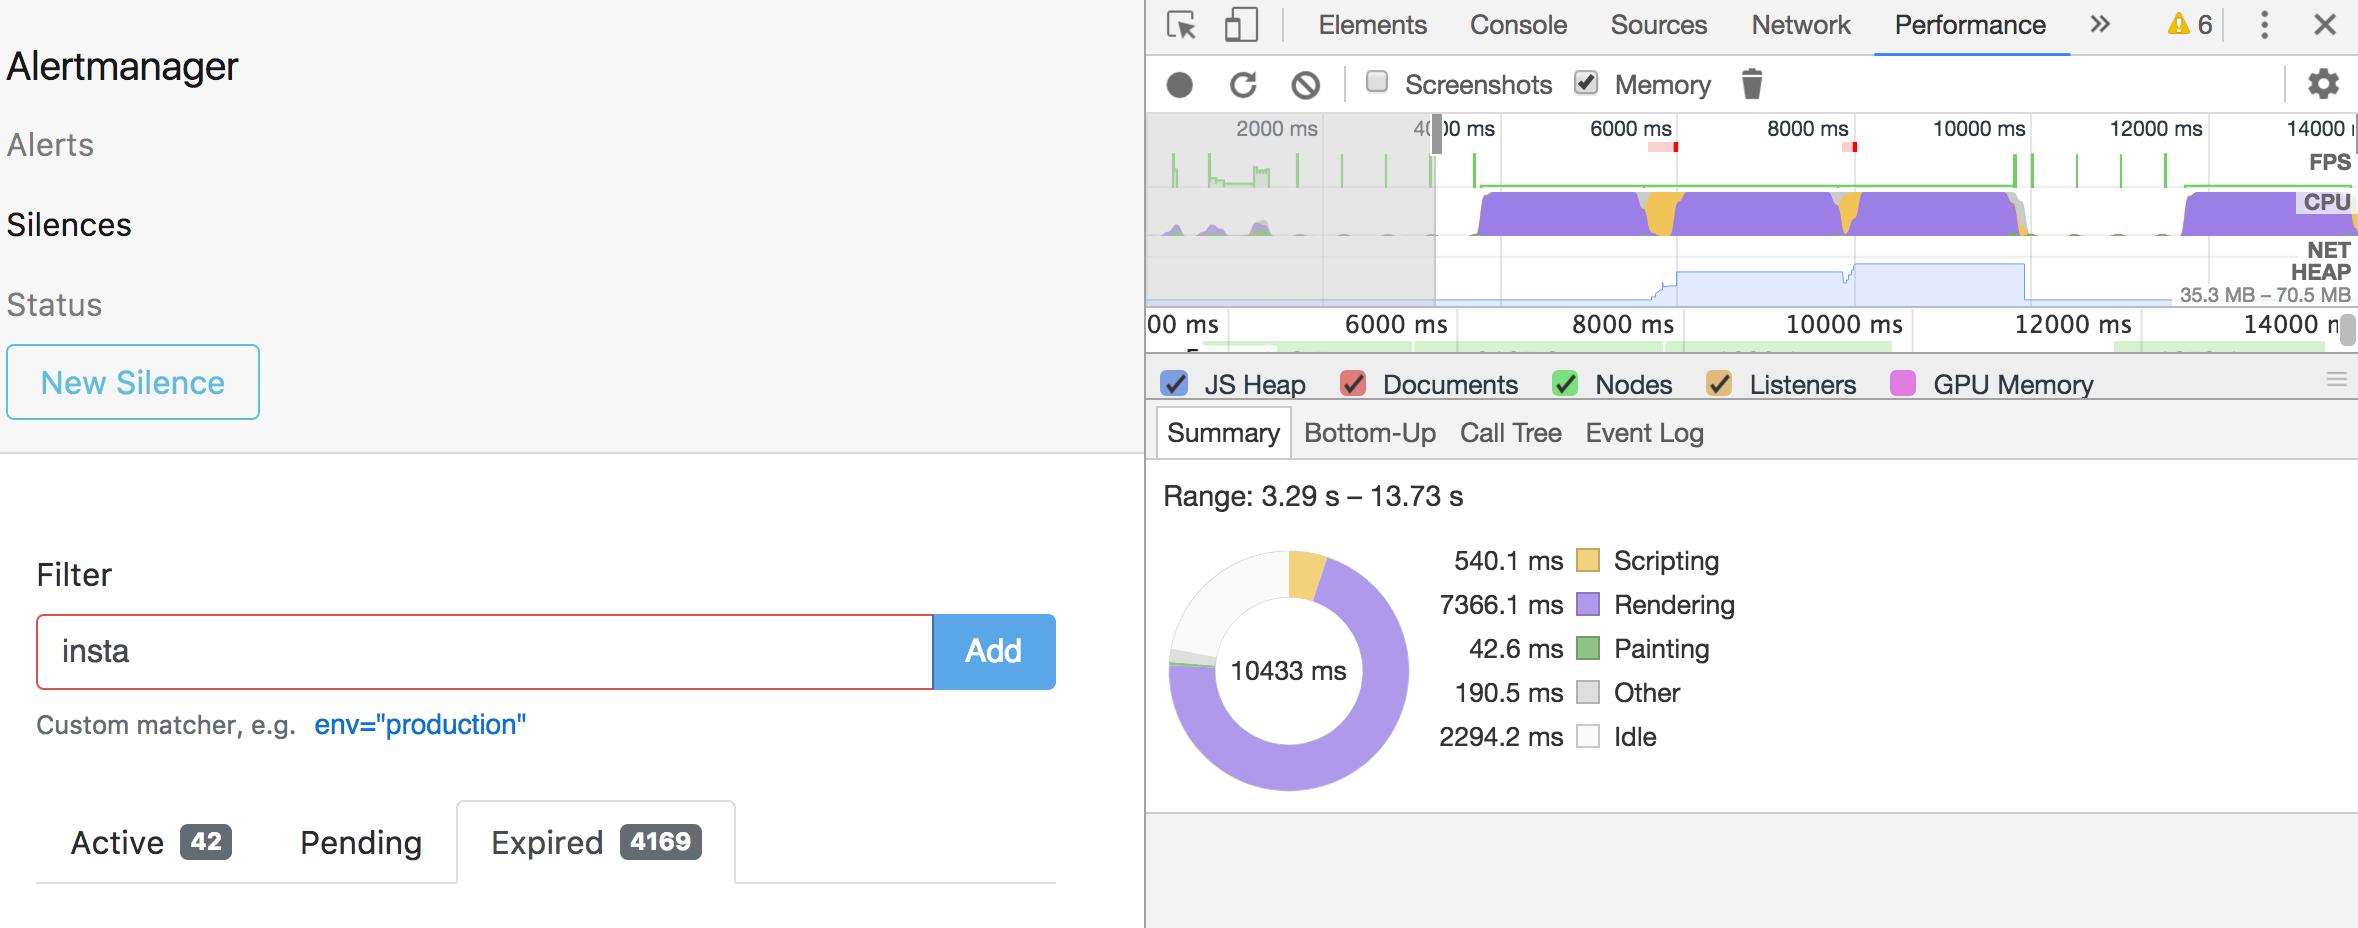Focus the Filter input field
The width and height of the screenshot is (2358, 928).
pos(485,651)
